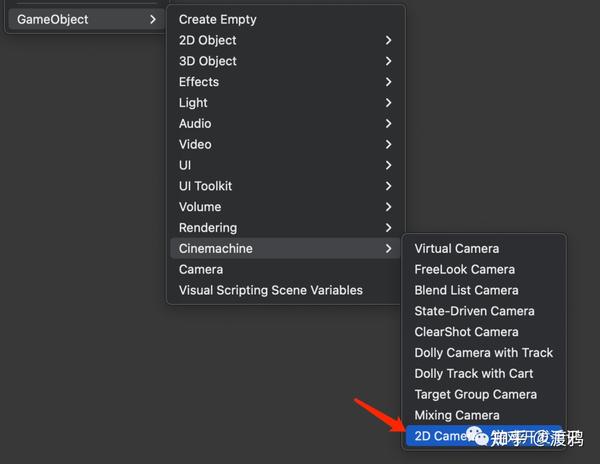
Task: Open the Rendering submenu
Action: (208, 228)
